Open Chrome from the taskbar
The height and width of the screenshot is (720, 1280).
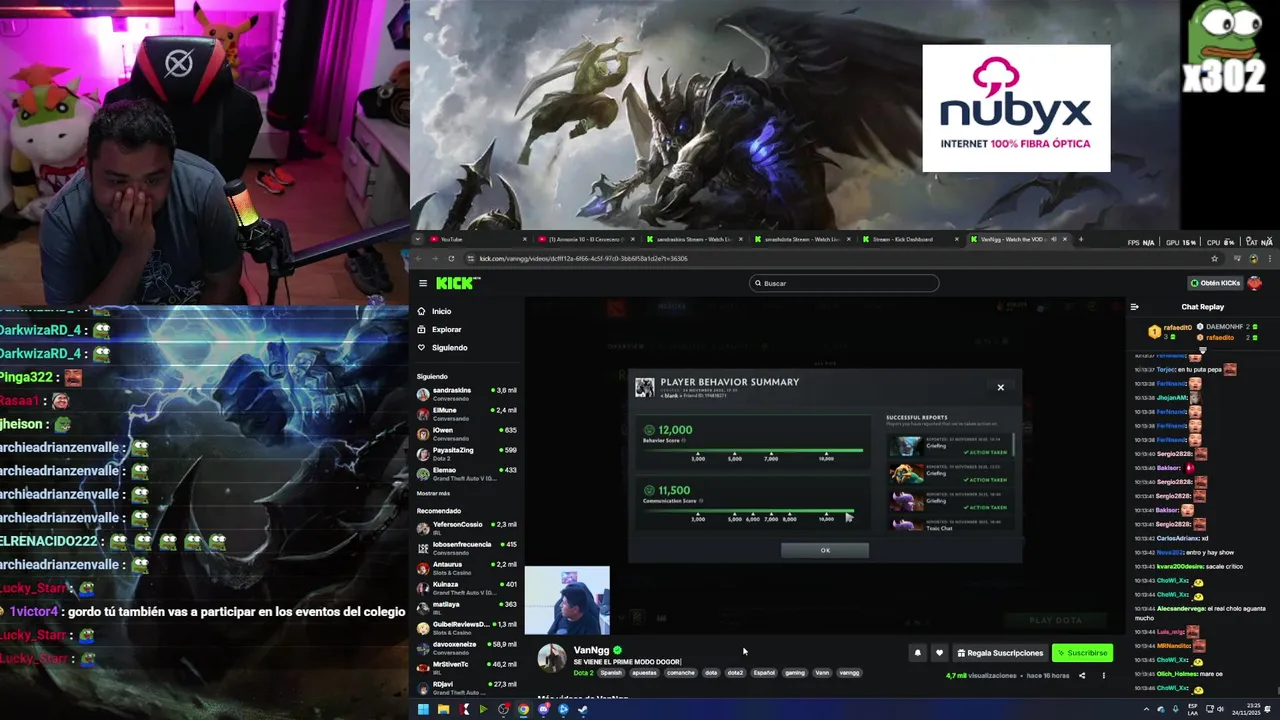(x=523, y=710)
